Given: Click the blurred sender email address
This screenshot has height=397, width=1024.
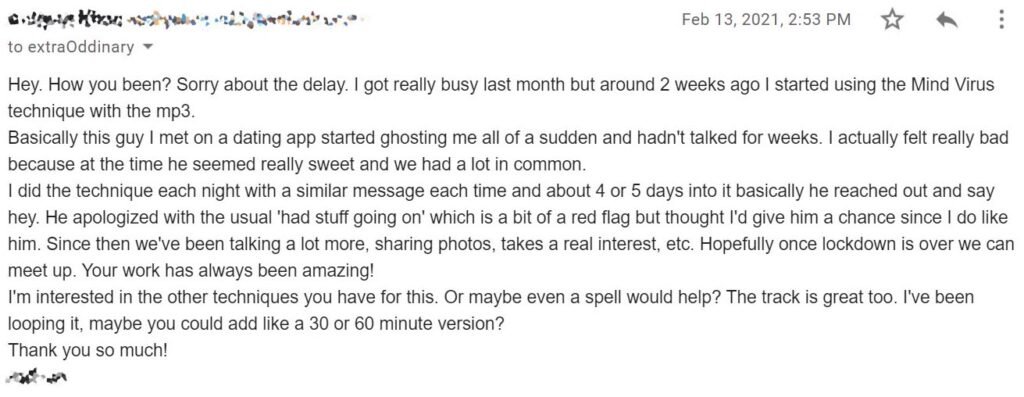Looking at the screenshot, I should (242, 20).
